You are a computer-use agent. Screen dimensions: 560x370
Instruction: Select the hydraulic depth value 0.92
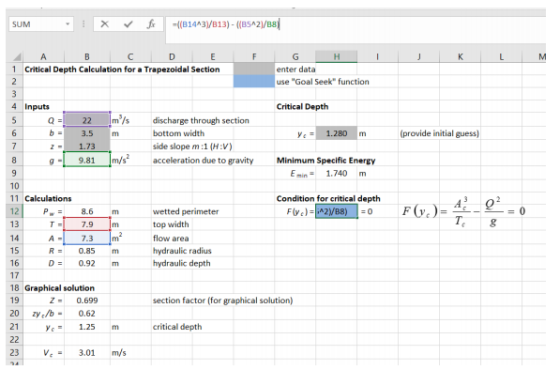(87, 263)
